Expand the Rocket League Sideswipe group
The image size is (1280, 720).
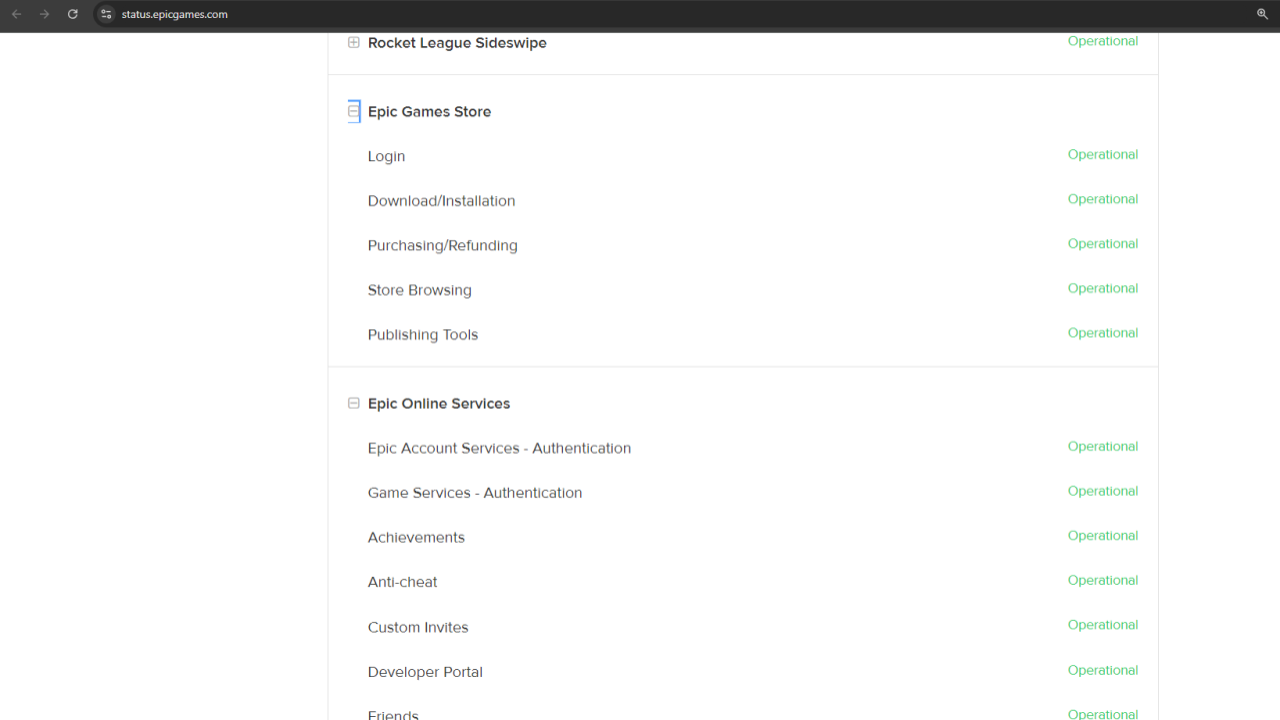click(353, 42)
